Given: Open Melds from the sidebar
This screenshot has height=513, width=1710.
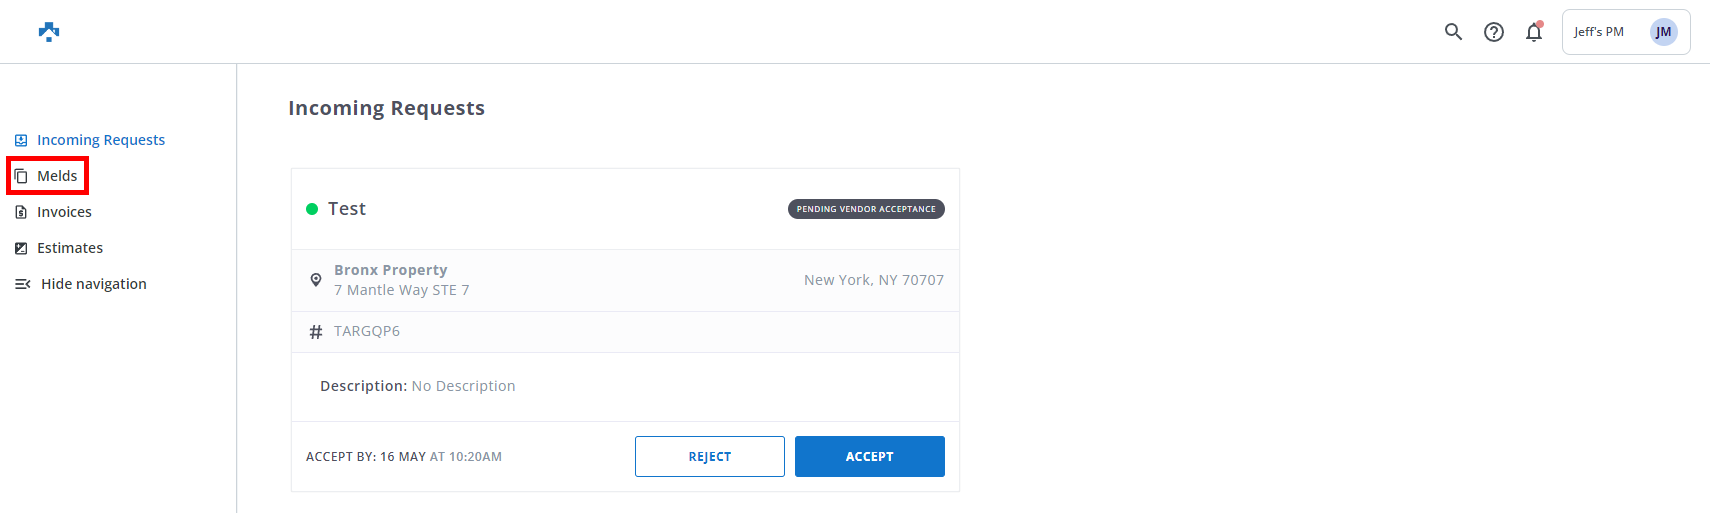Looking at the screenshot, I should [x=57, y=176].
